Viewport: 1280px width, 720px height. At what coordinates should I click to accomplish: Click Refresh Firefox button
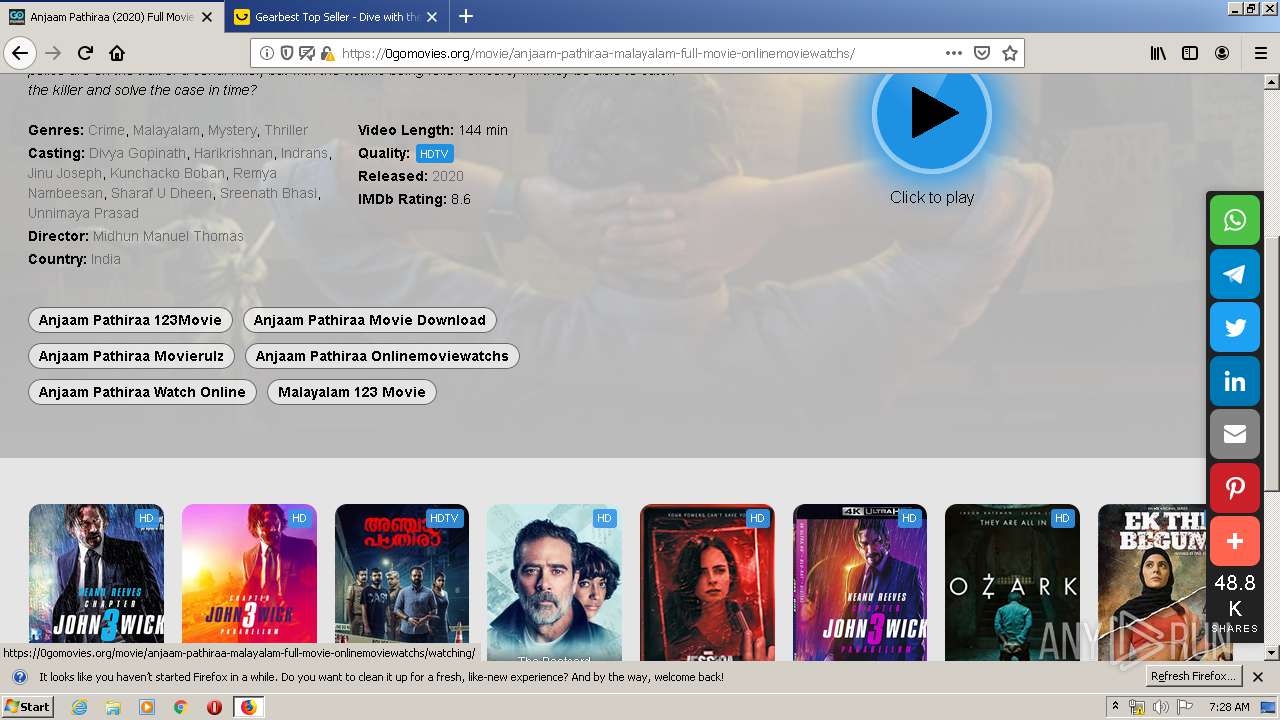click(x=1194, y=676)
